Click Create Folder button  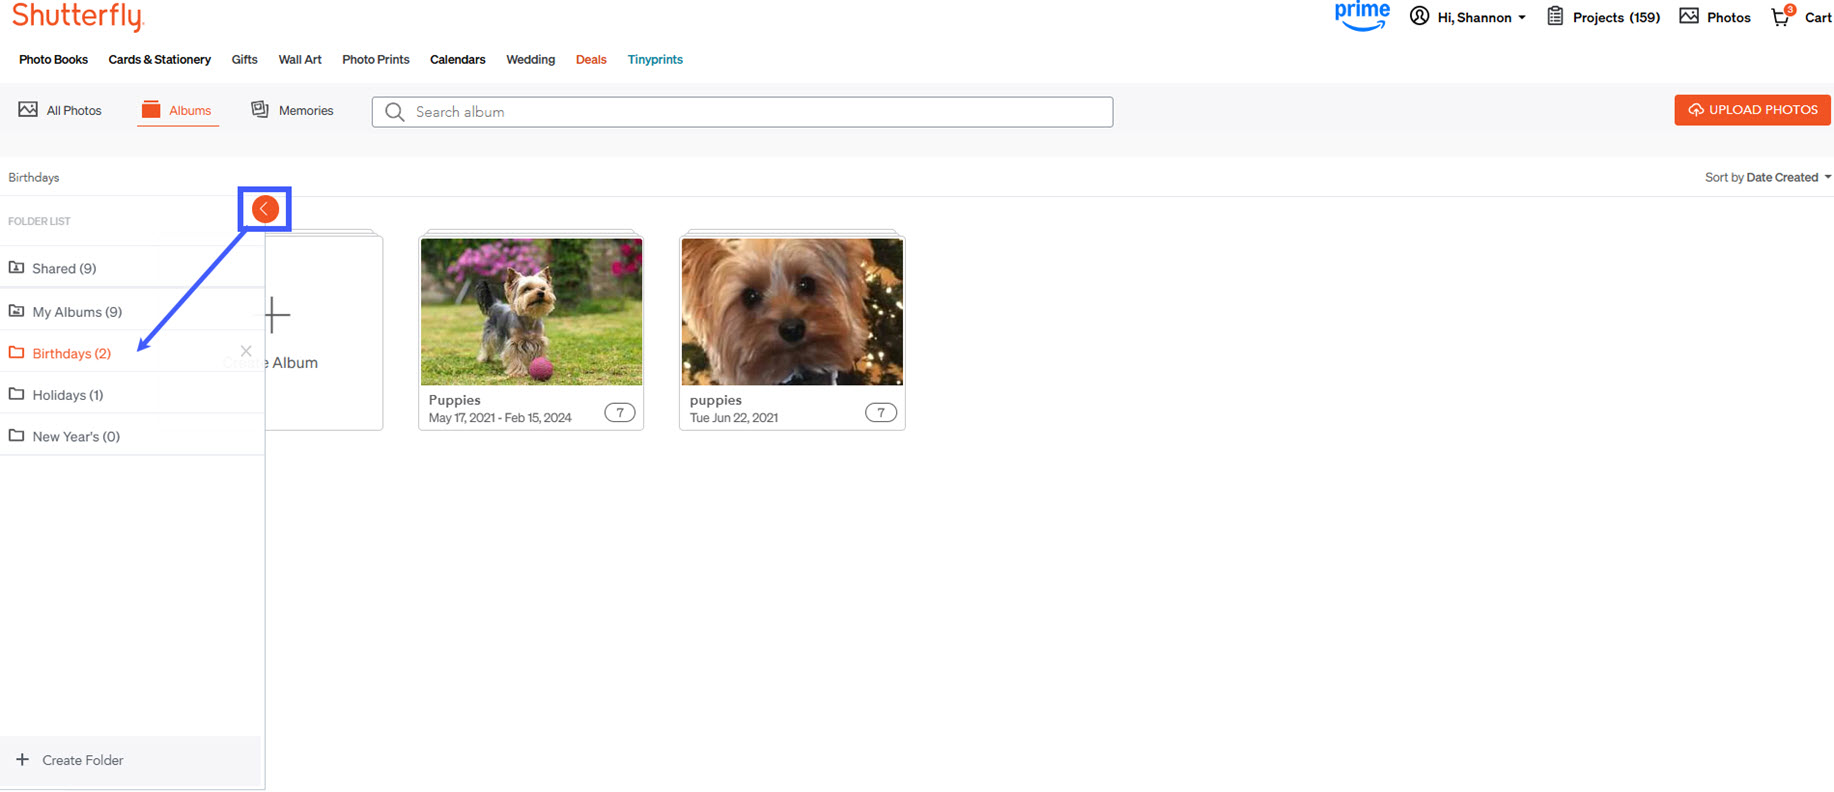pyautogui.click(x=130, y=760)
